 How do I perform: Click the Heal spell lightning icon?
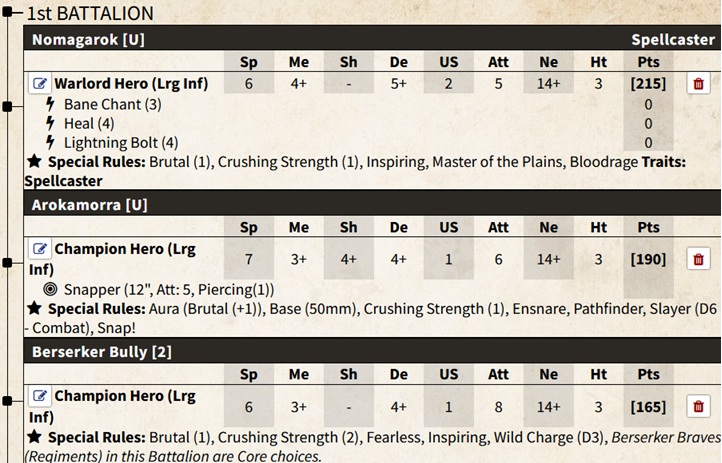coord(50,123)
